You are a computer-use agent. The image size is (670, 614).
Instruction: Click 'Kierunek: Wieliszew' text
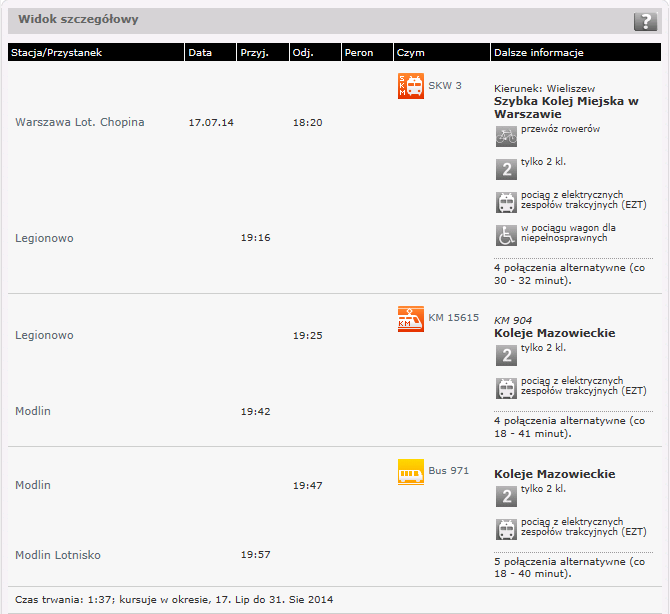[x=544, y=88]
